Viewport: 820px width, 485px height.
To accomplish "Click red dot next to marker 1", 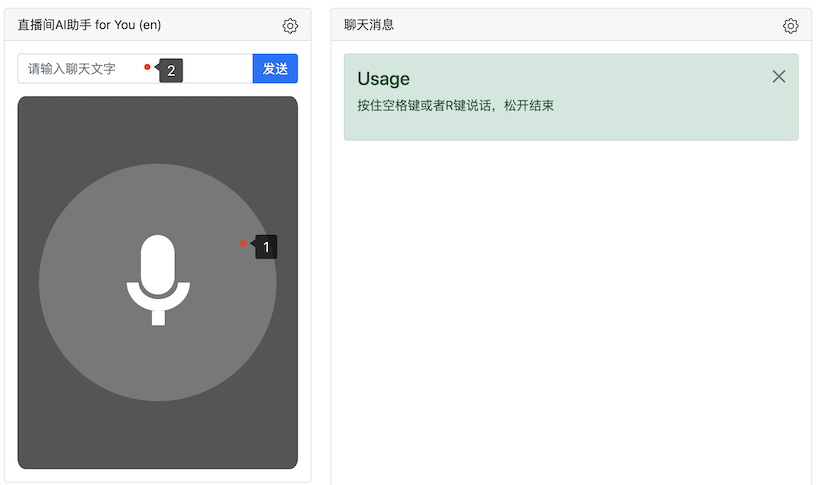I will pos(243,243).
